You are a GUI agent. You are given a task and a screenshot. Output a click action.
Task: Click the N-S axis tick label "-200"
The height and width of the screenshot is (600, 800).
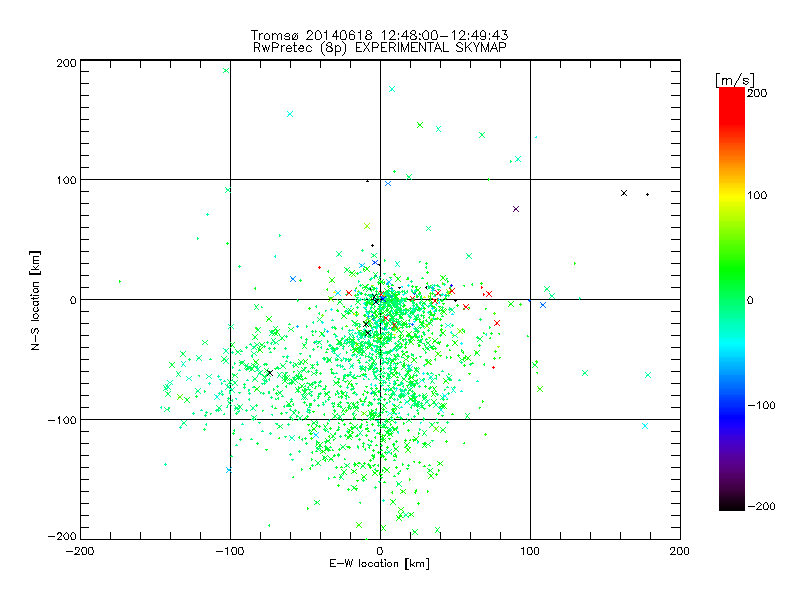click(x=62, y=536)
